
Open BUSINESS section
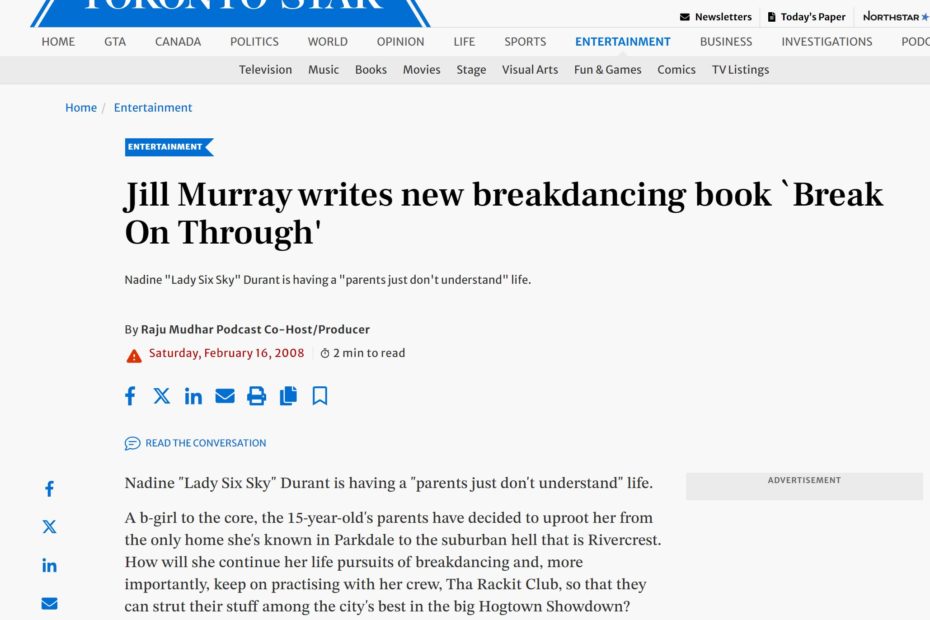(726, 42)
